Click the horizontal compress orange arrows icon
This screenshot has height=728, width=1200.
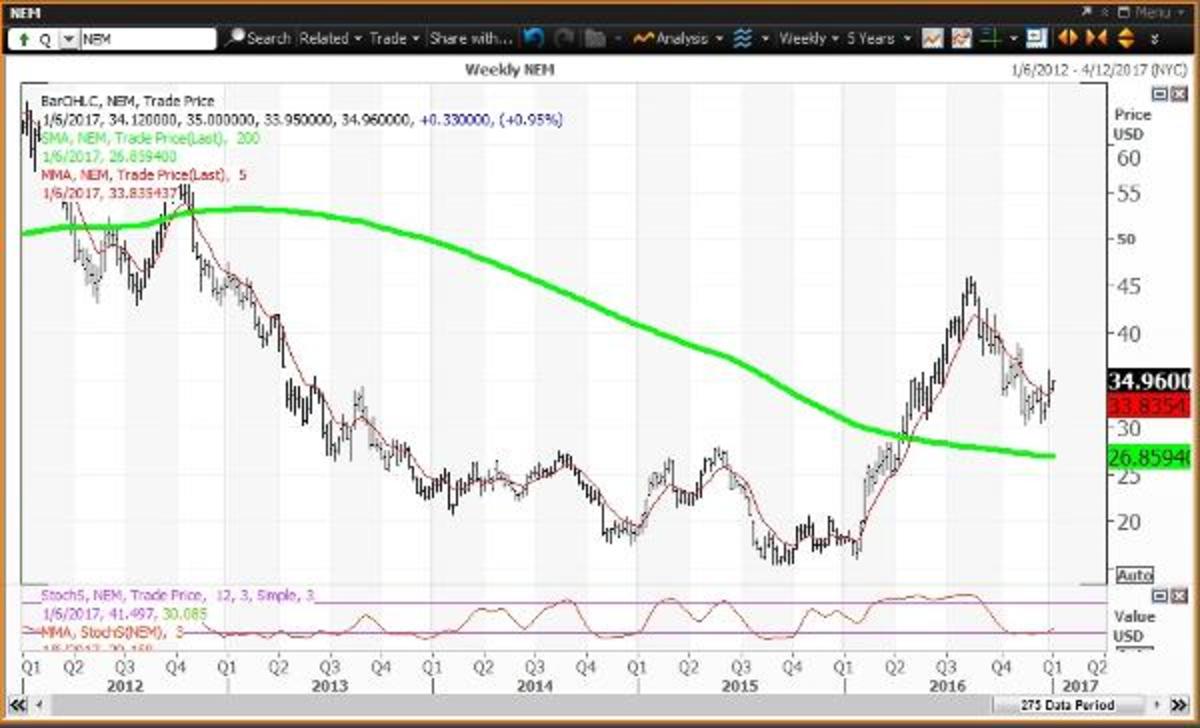[x=1096, y=39]
